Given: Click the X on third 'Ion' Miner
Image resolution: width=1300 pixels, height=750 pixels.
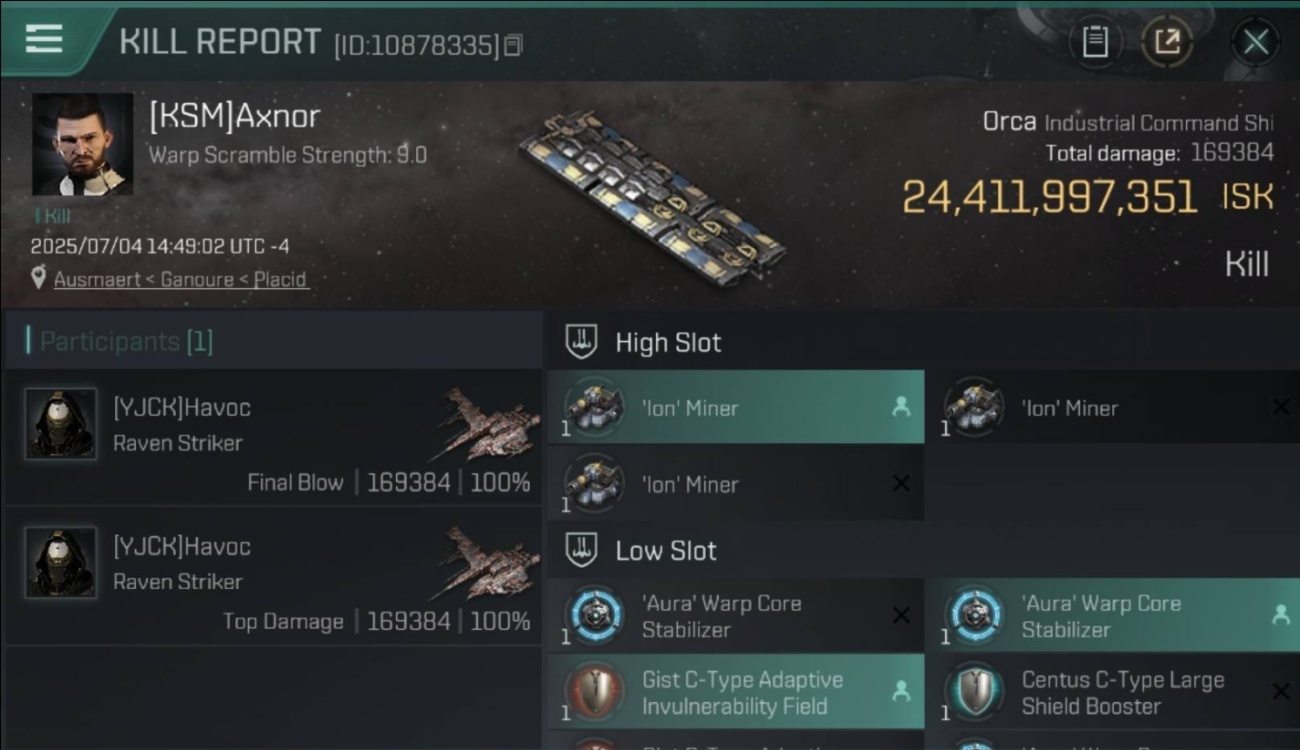Looking at the screenshot, I should pos(901,483).
